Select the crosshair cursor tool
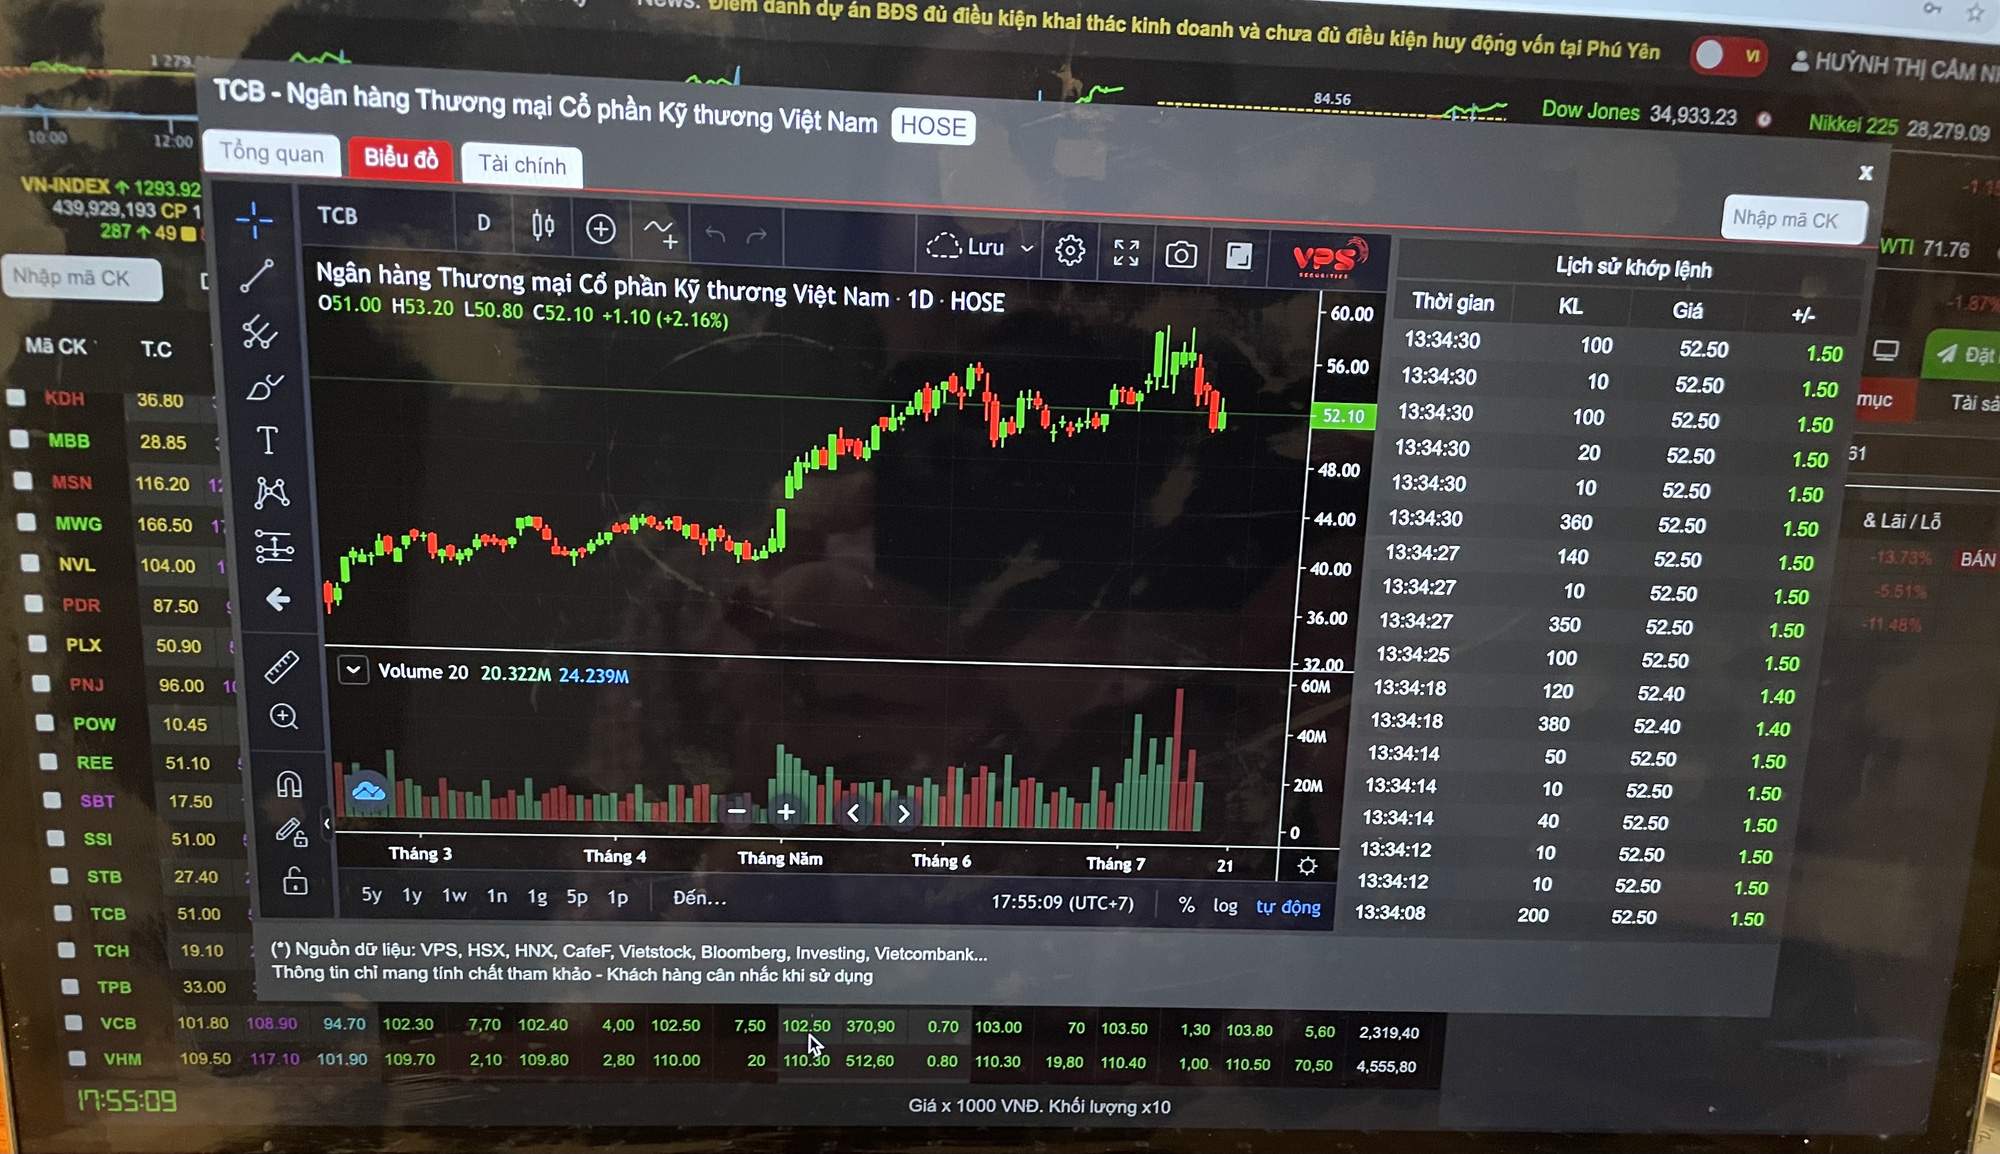 point(255,220)
